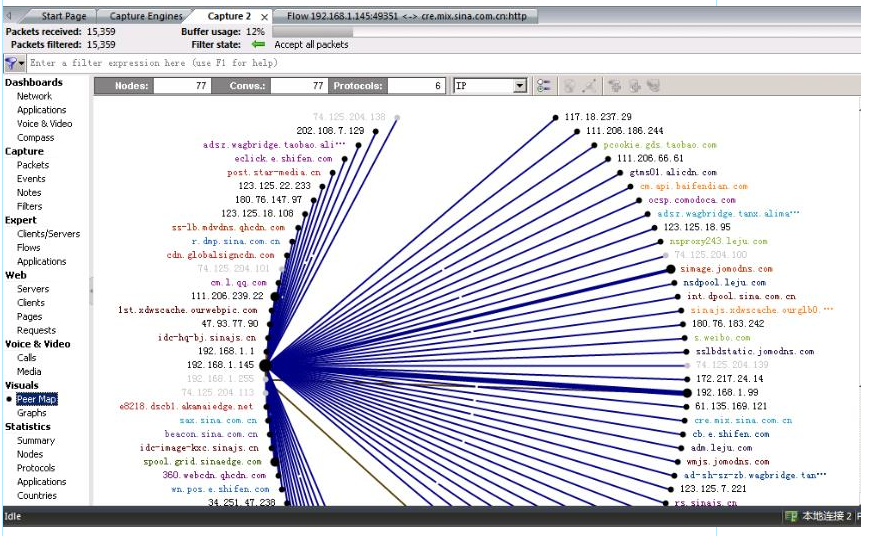Select the pcookie.gds.taobao.com node
This screenshot has height=536, width=873.
point(660,145)
